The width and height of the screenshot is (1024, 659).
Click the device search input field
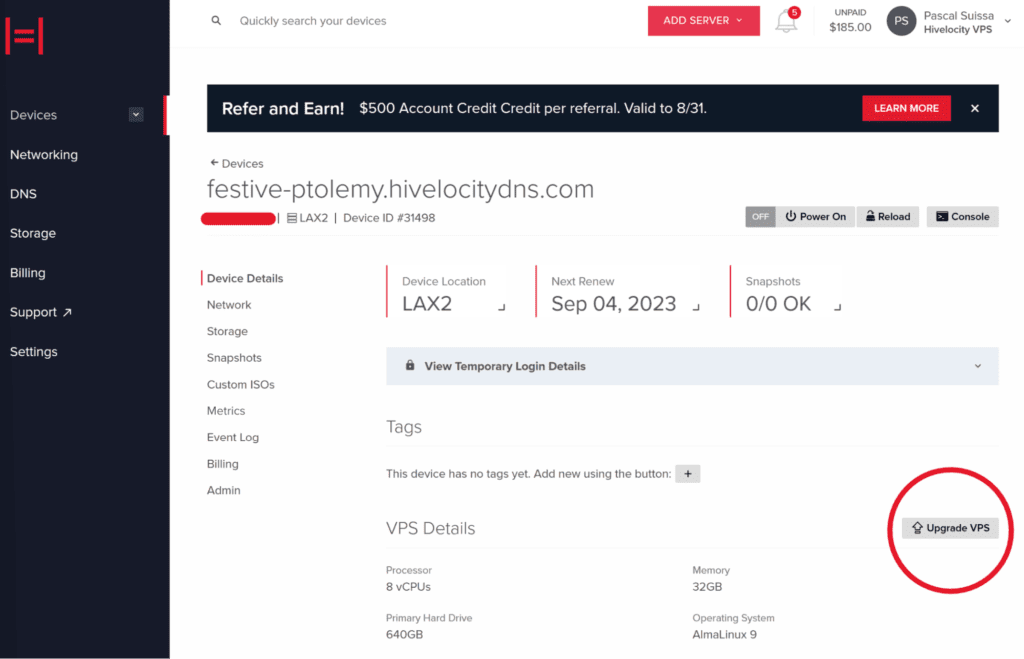point(320,20)
